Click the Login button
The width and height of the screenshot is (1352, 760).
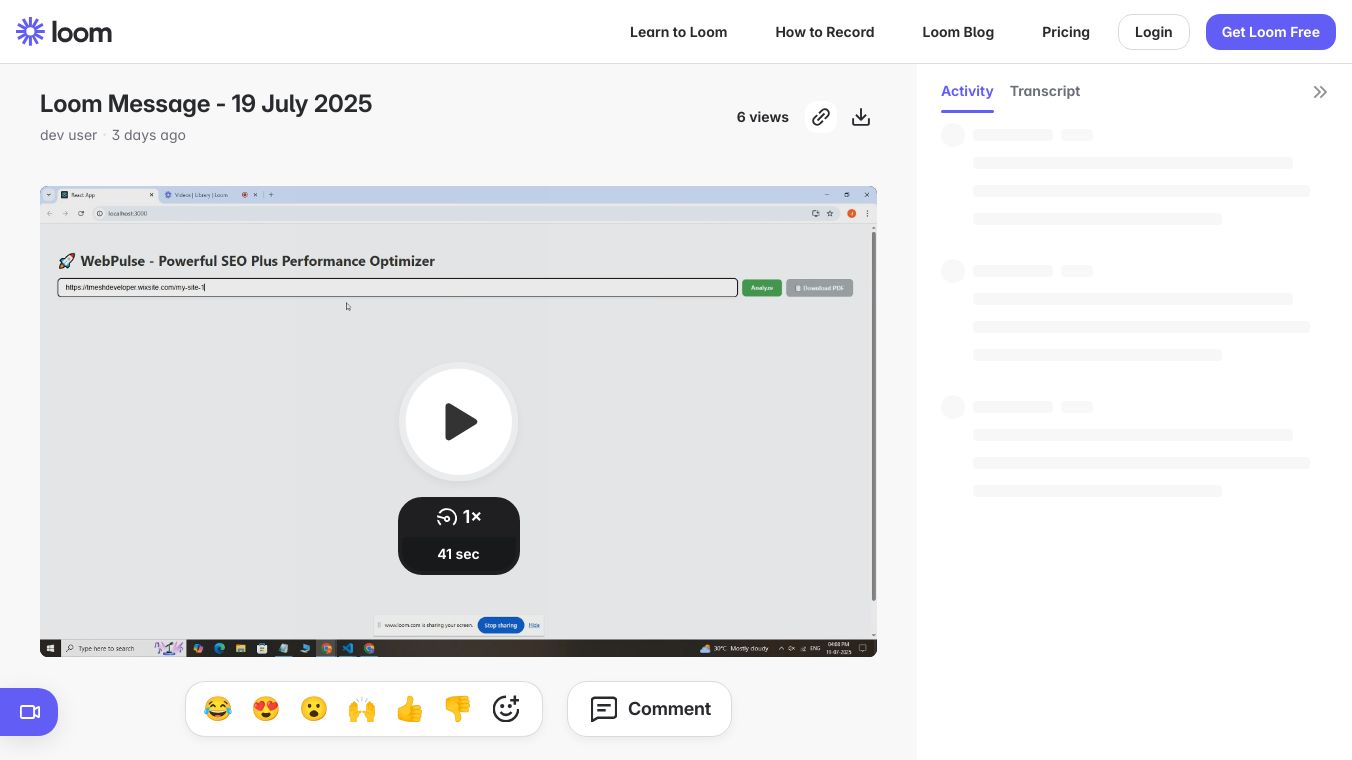pos(1153,32)
